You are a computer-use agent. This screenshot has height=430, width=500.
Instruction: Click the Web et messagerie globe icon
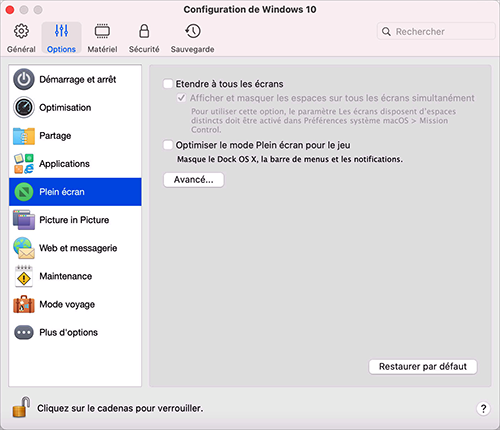point(24,248)
